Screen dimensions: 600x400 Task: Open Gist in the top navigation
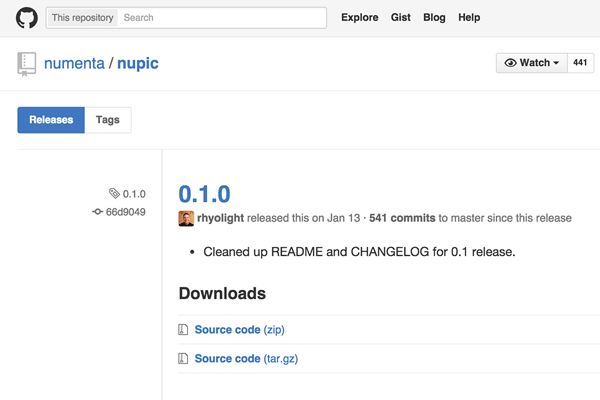(401, 18)
